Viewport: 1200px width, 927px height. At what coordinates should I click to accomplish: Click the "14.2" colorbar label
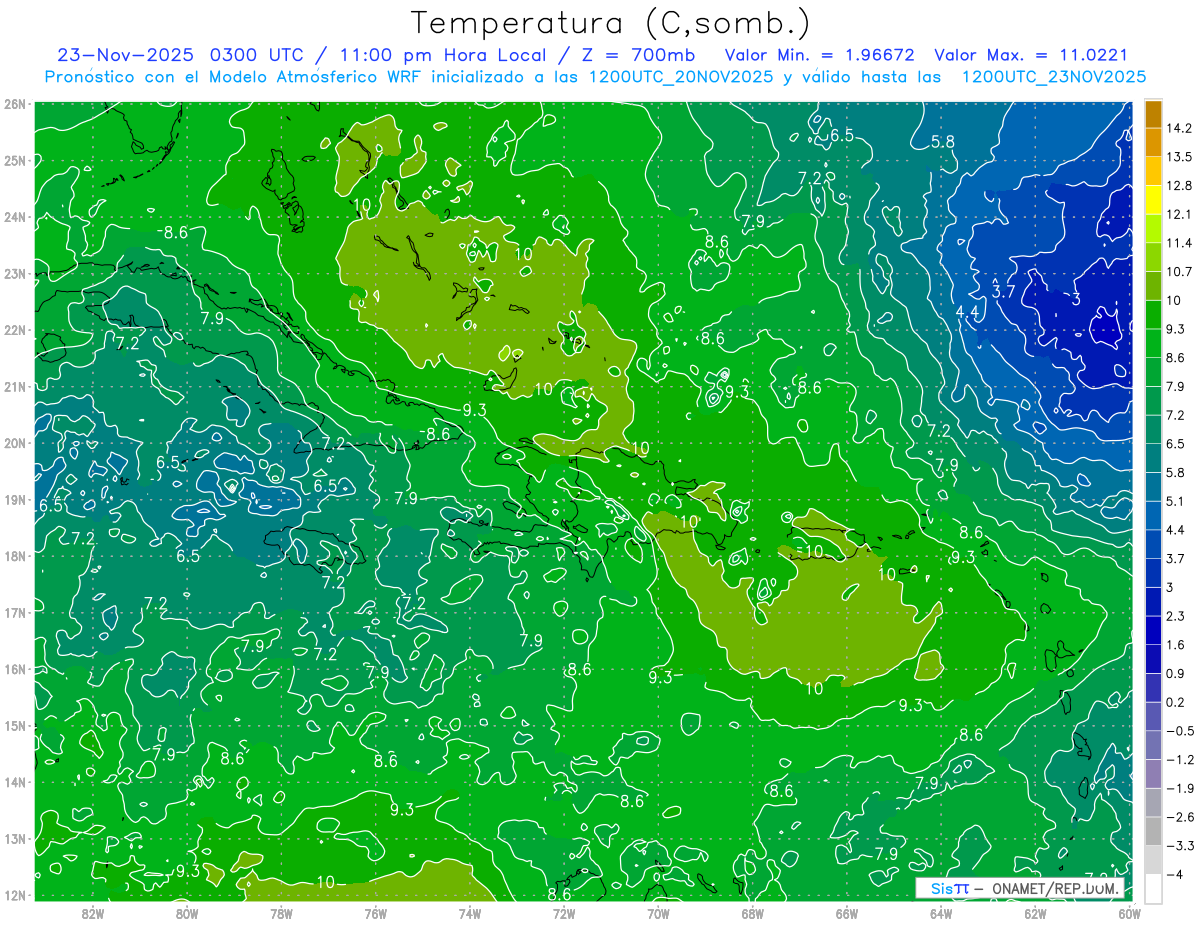pyautogui.click(x=1179, y=128)
